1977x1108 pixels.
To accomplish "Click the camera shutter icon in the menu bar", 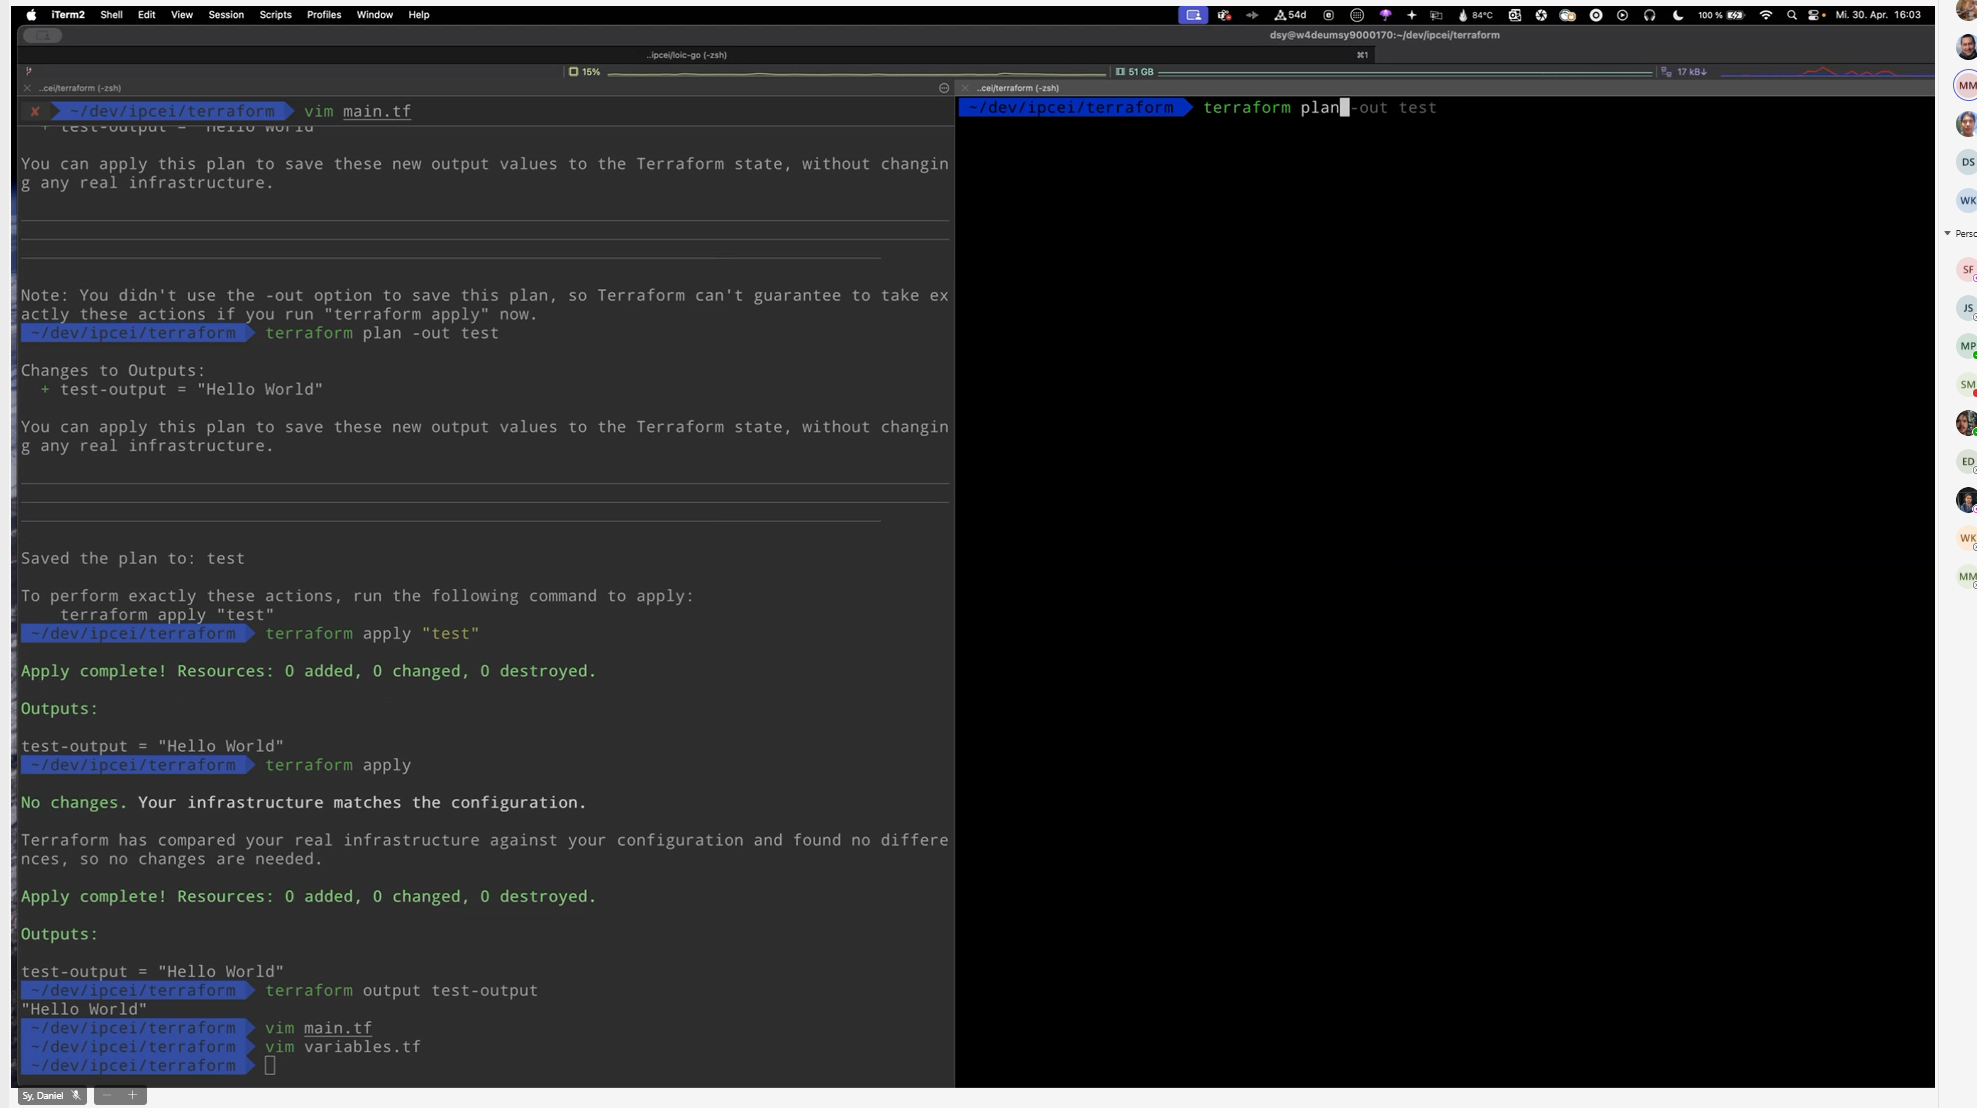I will pyautogui.click(x=1541, y=15).
